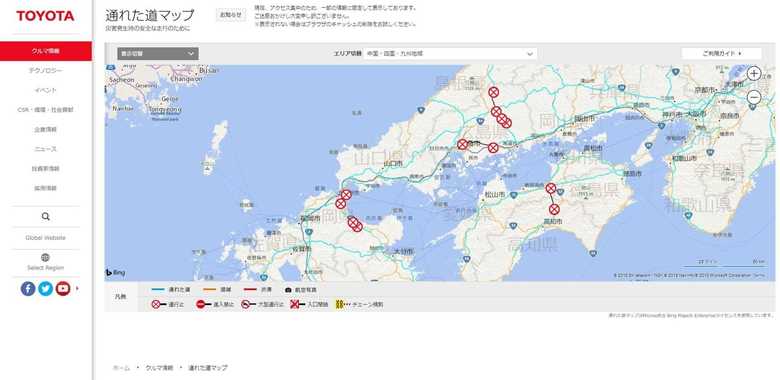Click the globe Select Region icon
780x380 pixels.
pyautogui.click(x=45, y=257)
